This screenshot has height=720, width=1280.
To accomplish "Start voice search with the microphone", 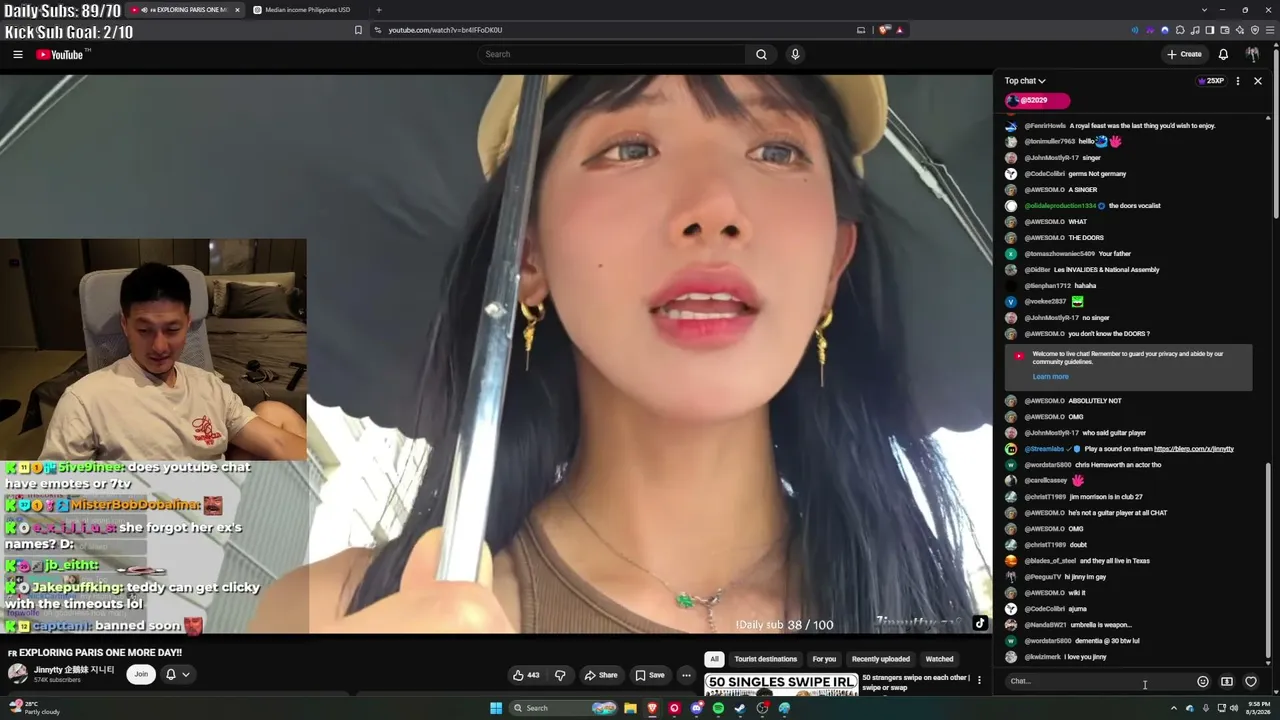I will 795,54.
